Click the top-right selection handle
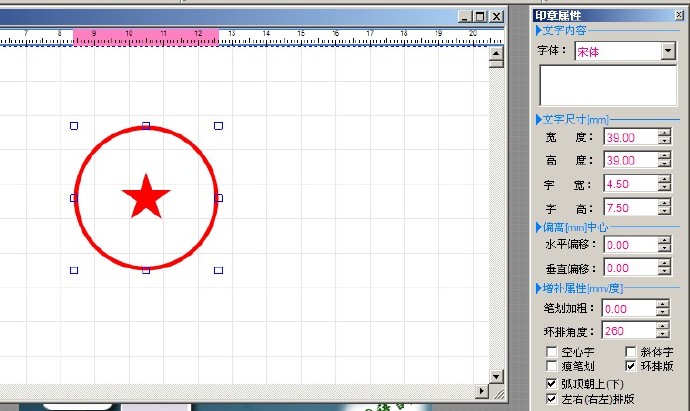 [218, 126]
